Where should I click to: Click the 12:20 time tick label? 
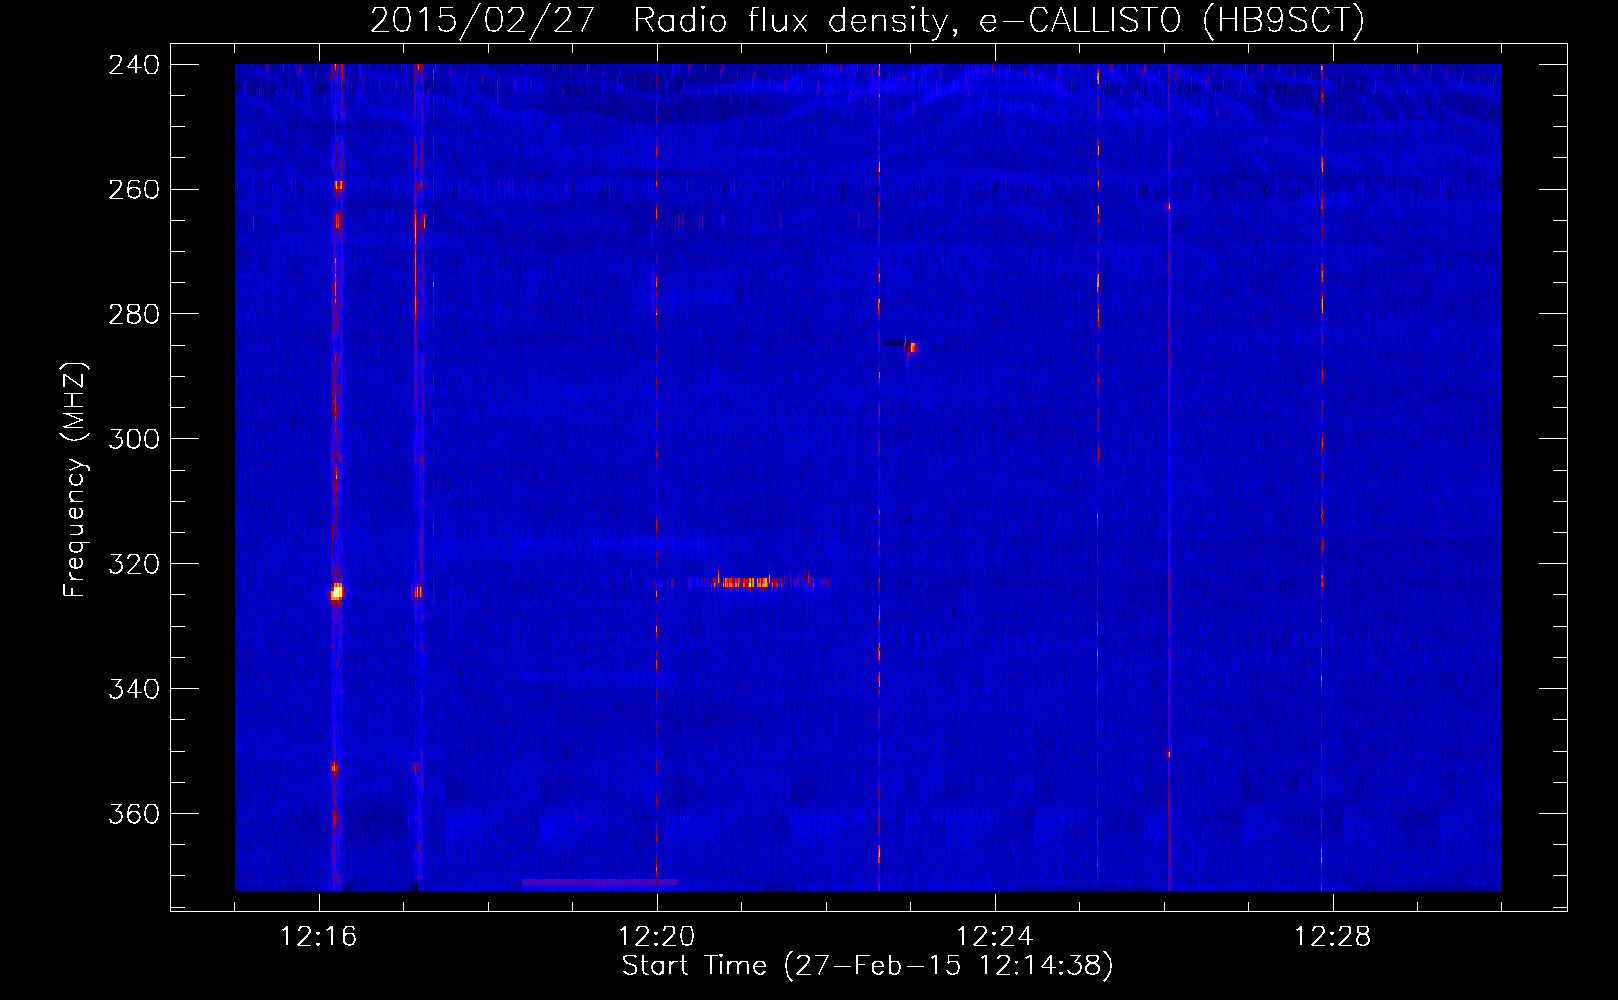pyautogui.click(x=657, y=937)
